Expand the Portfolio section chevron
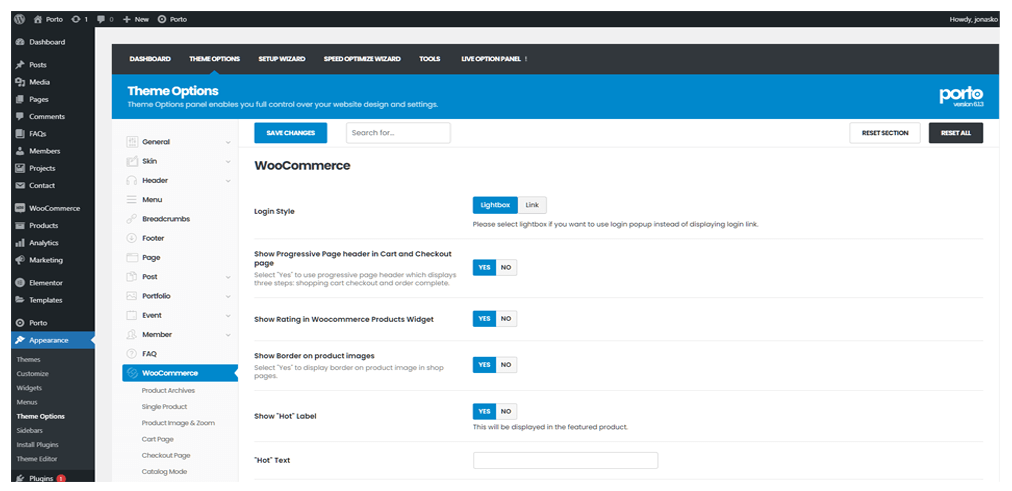Viewport: 1012px width, 491px height. pyautogui.click(x=228, y=296)
